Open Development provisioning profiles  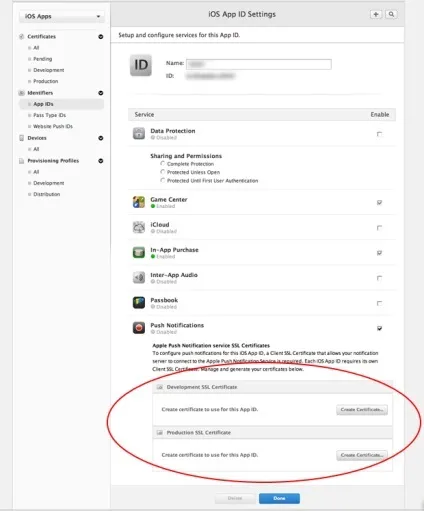point(49,183)
